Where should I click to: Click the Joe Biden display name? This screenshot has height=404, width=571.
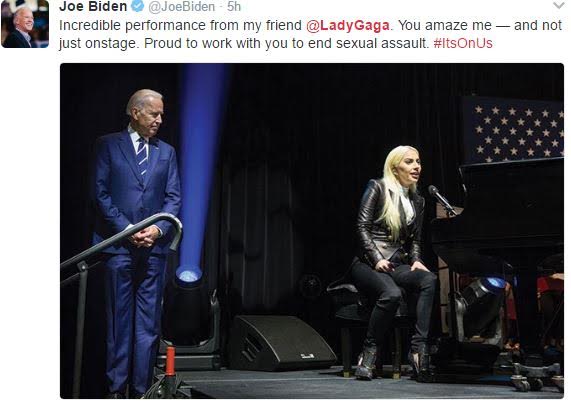tap(93, 6)
